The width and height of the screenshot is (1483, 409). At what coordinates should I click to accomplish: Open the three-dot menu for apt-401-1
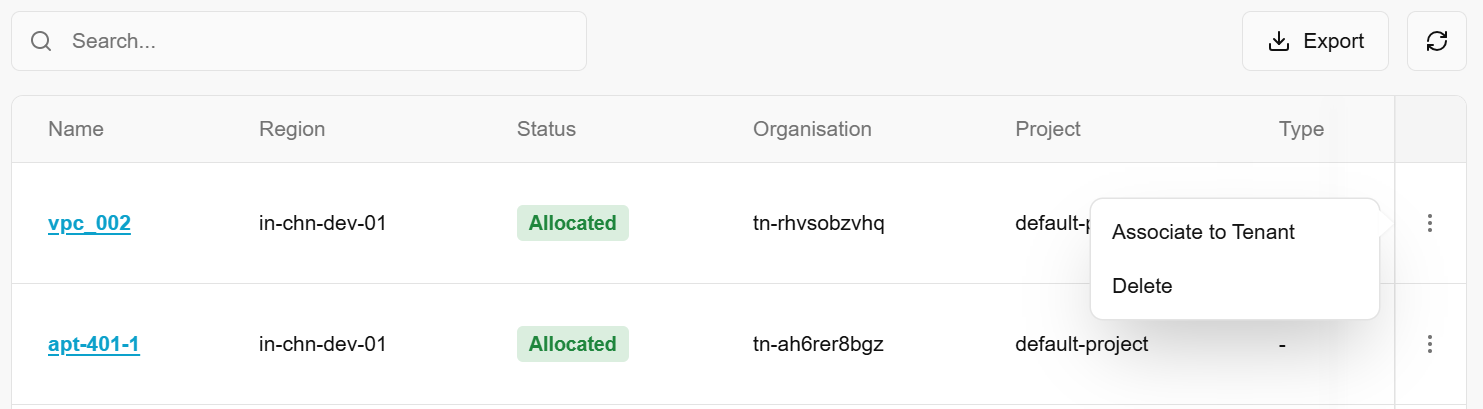[1430, 344]
